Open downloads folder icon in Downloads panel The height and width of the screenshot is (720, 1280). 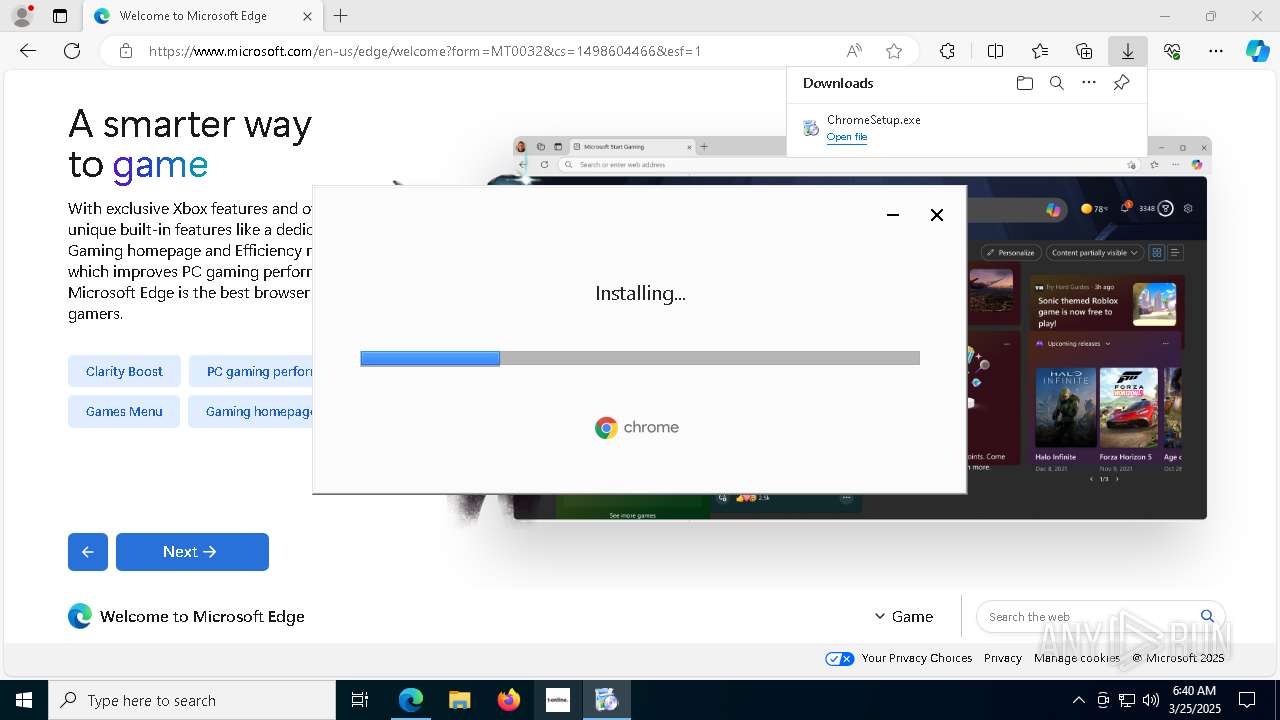1024,83
